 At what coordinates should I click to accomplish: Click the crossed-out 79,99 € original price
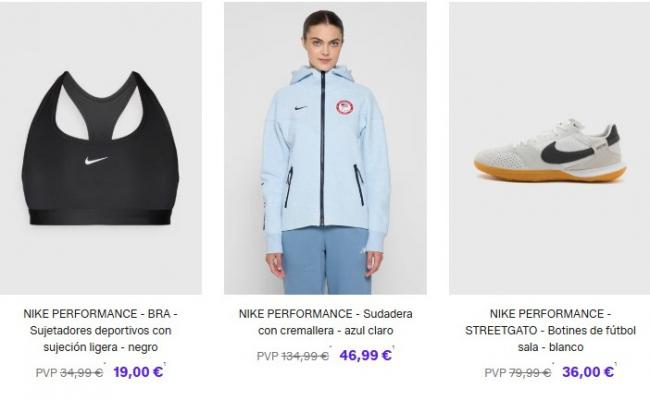tap(530, 373)
